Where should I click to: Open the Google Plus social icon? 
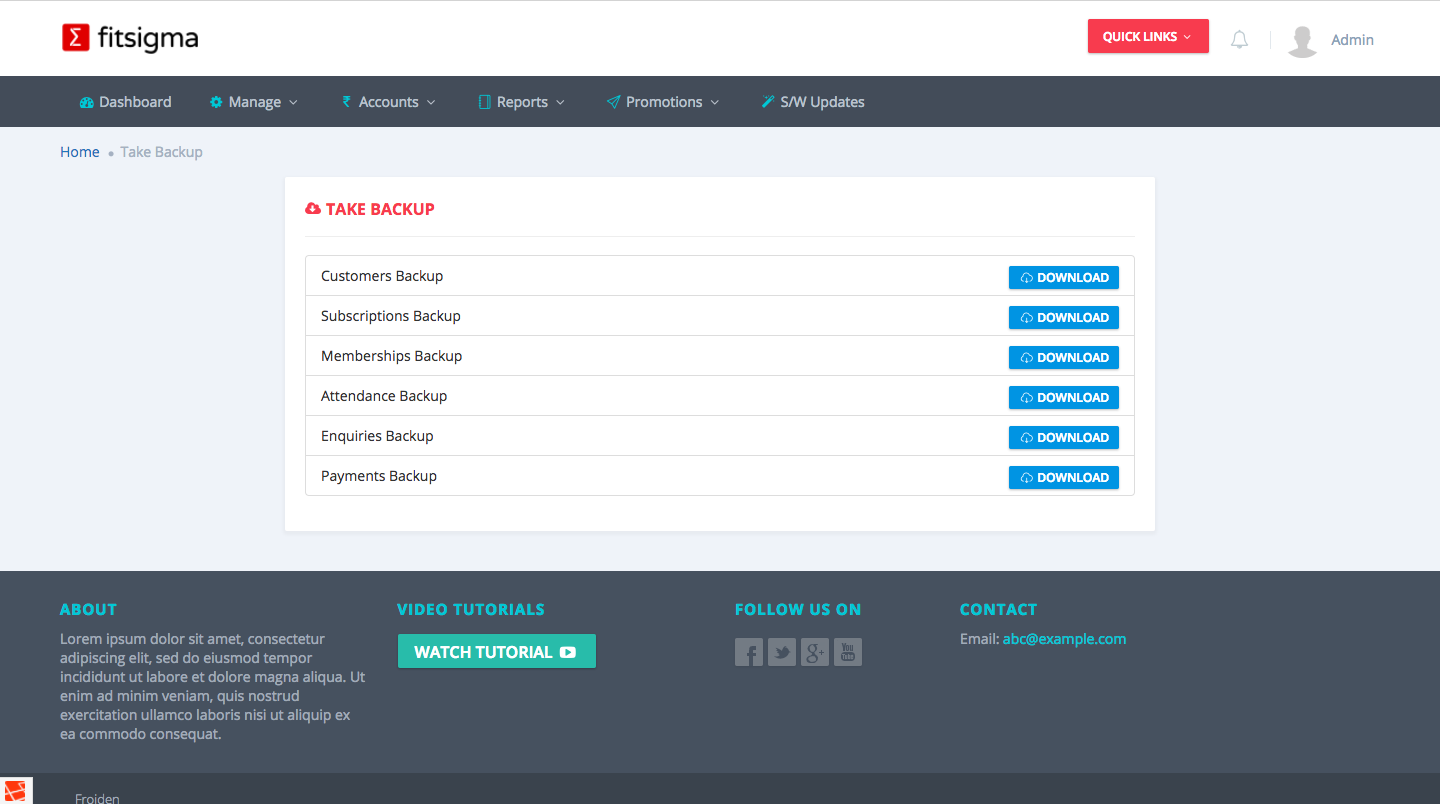tap(814, 653)
